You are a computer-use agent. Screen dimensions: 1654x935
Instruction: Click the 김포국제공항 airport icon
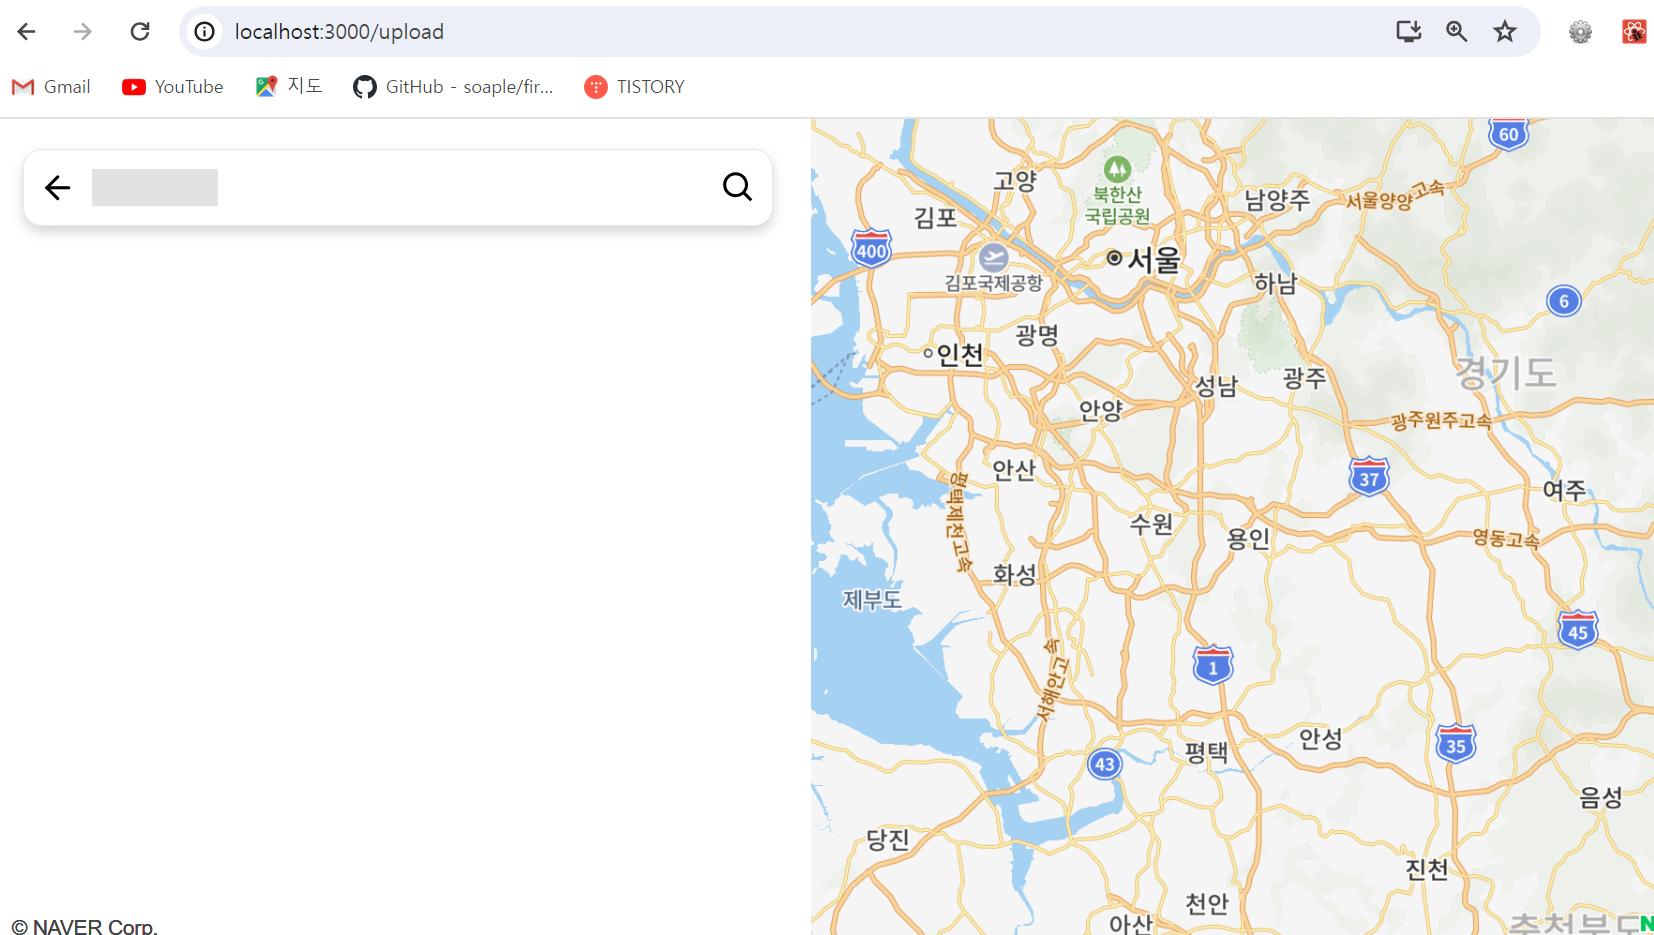pos(994,258)
